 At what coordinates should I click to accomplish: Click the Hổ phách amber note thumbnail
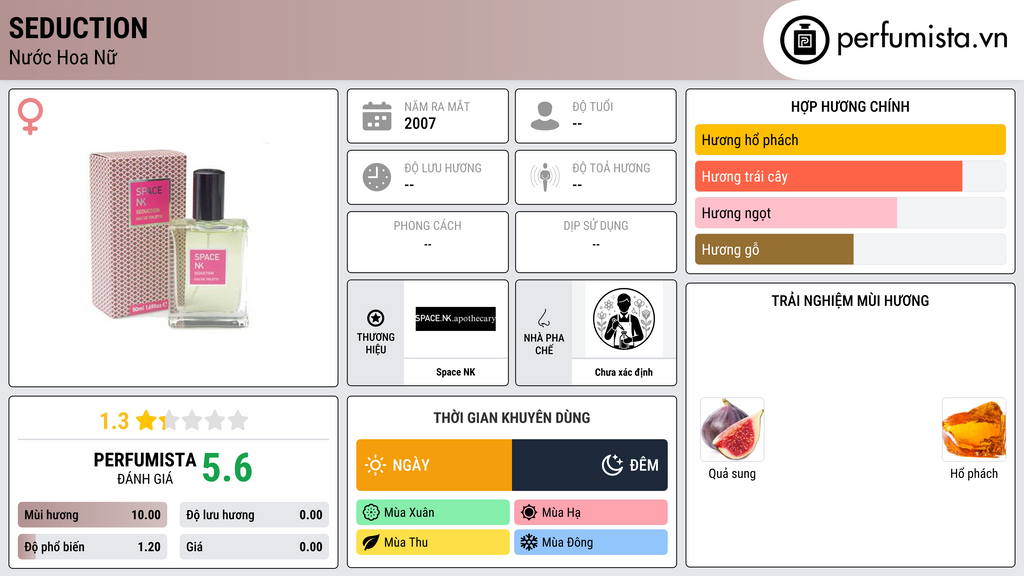[974, 430]
